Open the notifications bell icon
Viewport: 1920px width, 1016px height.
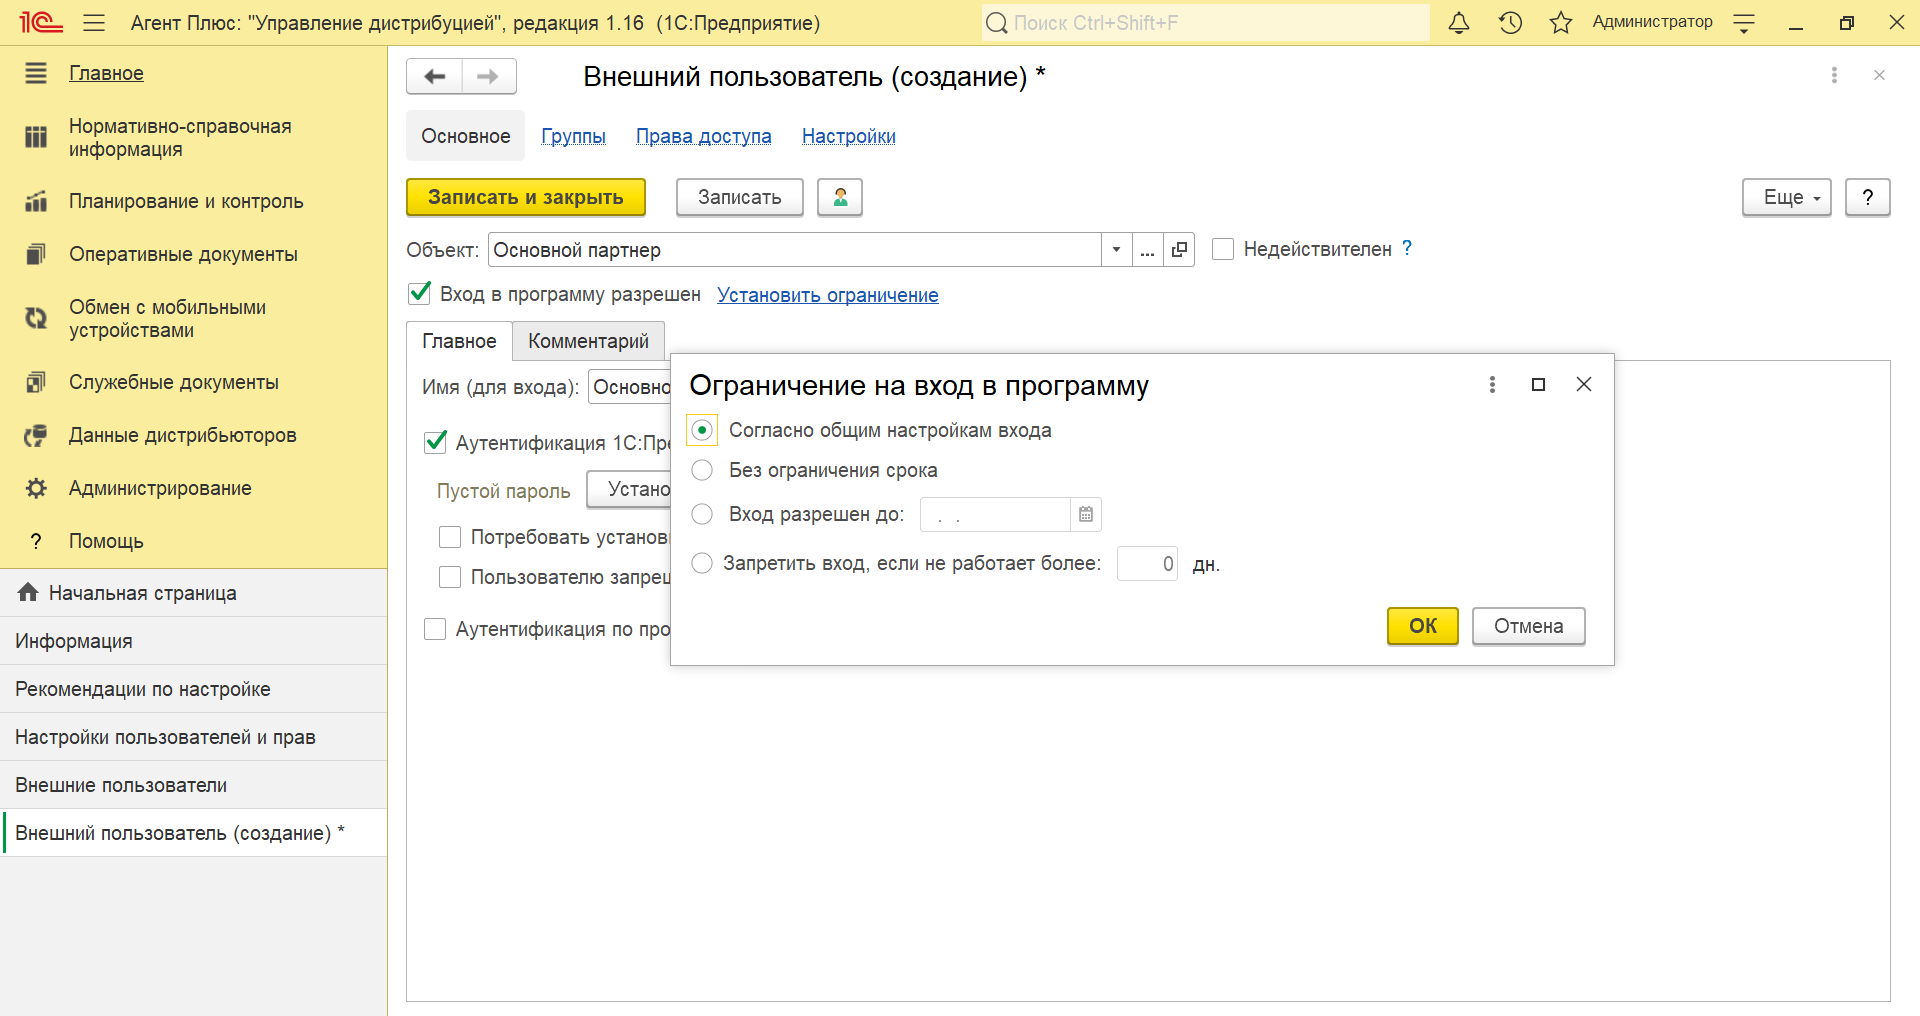coord(1459,23)
